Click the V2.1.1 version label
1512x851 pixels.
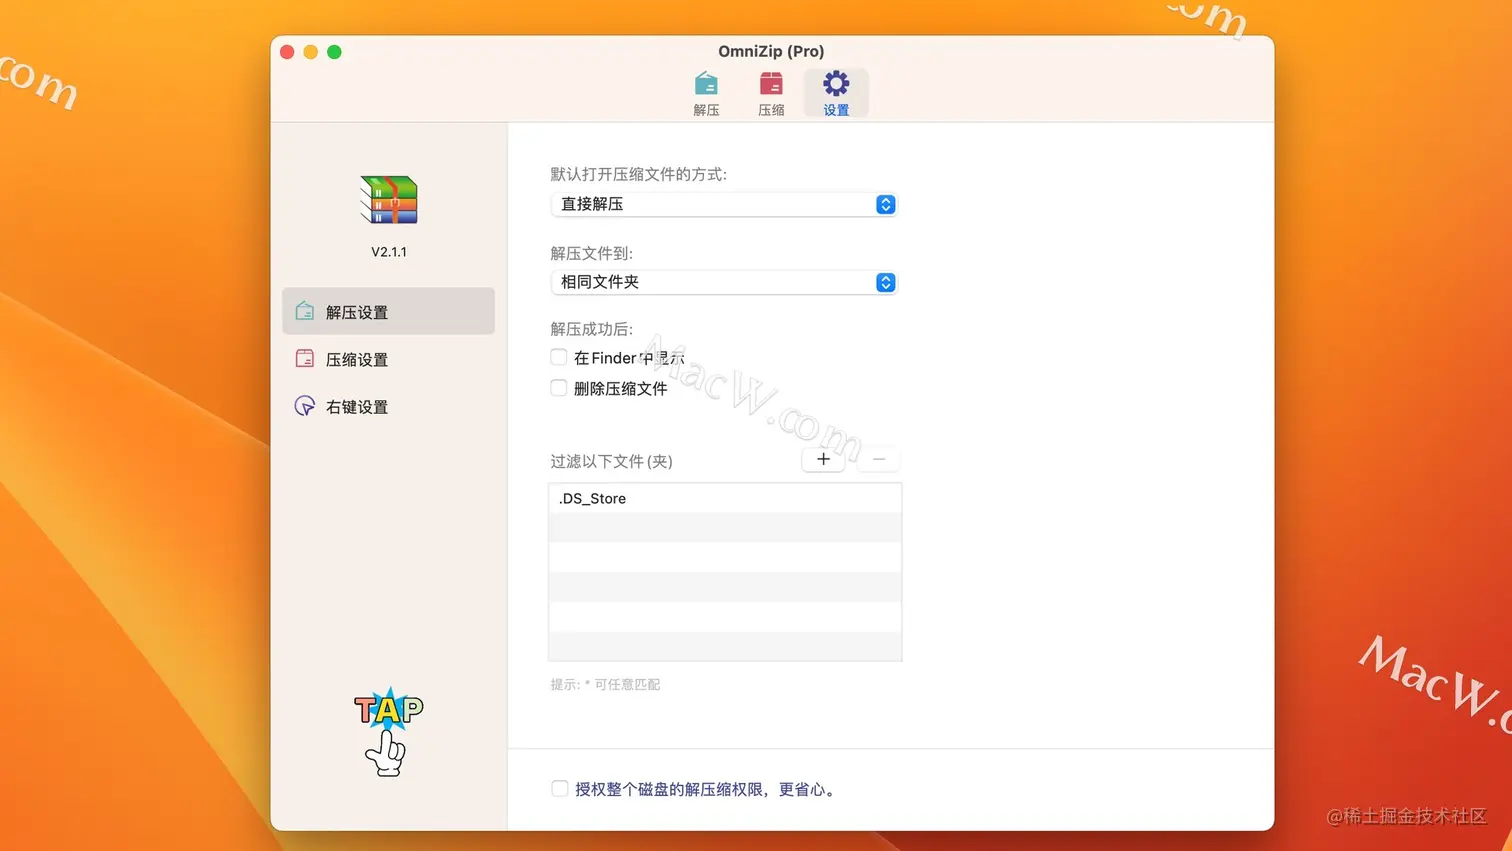(x=389, y=252)
